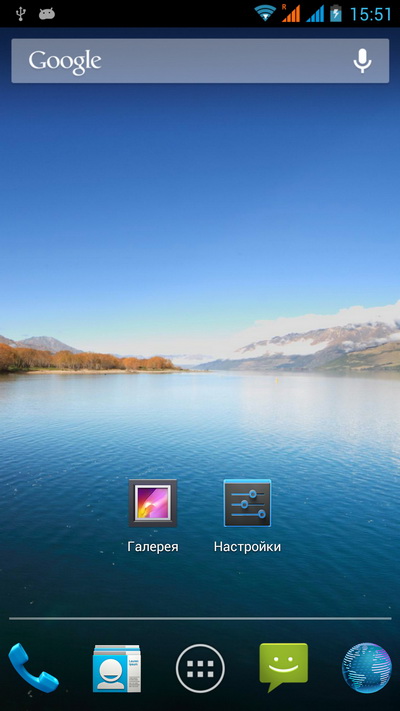The image size is (400, 711).
Task: Tap the Галерея text label
Action: pyautogui.click(x=153, y=547)
